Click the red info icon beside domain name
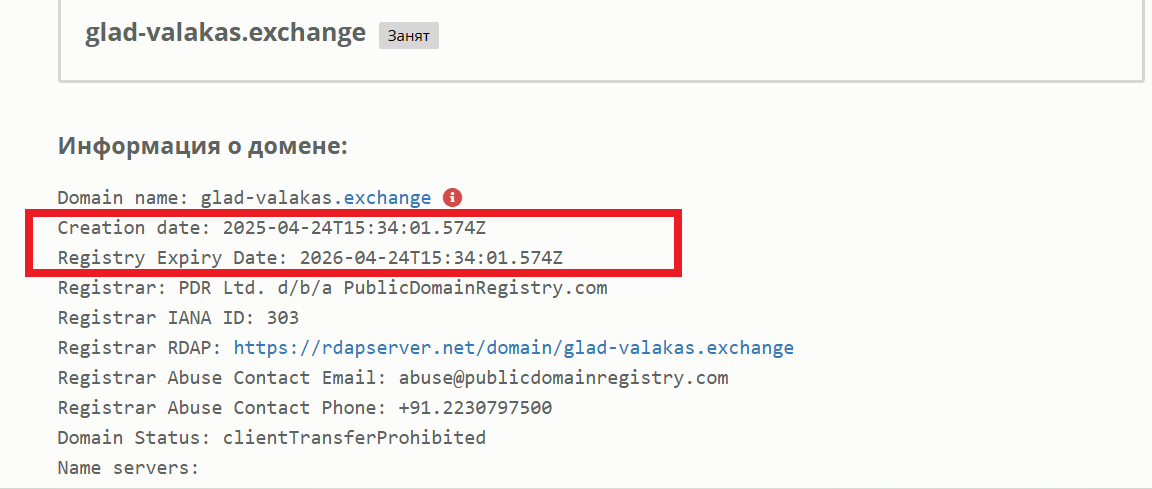The width and height of the screenshot is (1152, 489). click(453, 197)
